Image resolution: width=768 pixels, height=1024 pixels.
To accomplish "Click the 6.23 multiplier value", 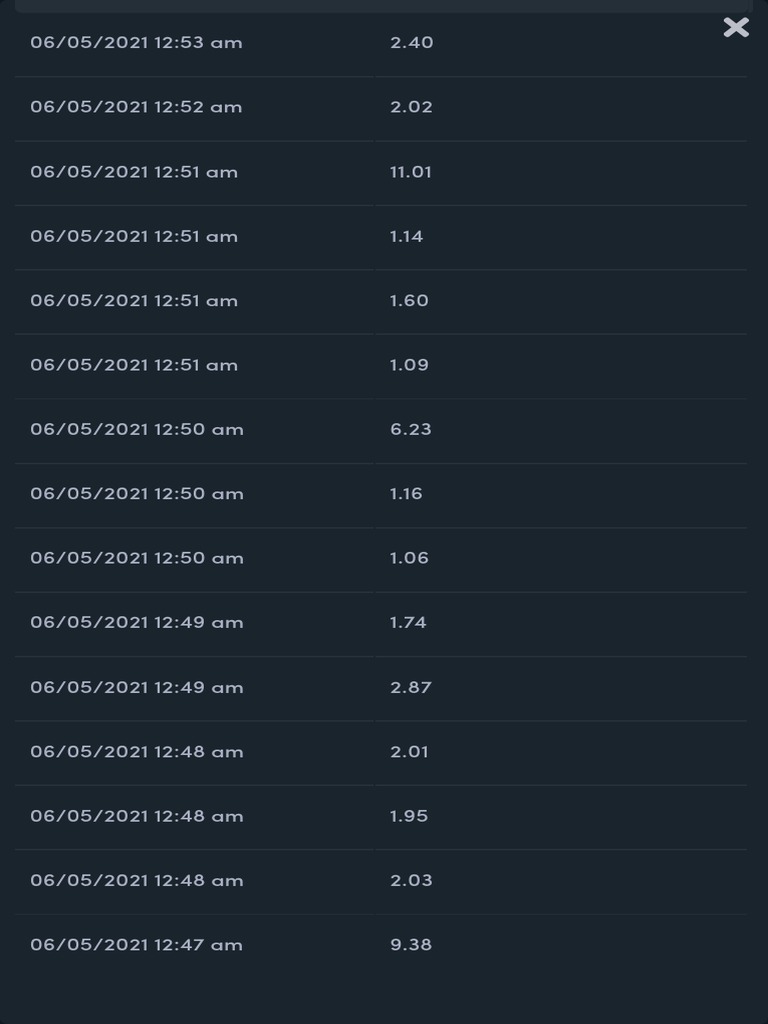I will click(411, 429).
